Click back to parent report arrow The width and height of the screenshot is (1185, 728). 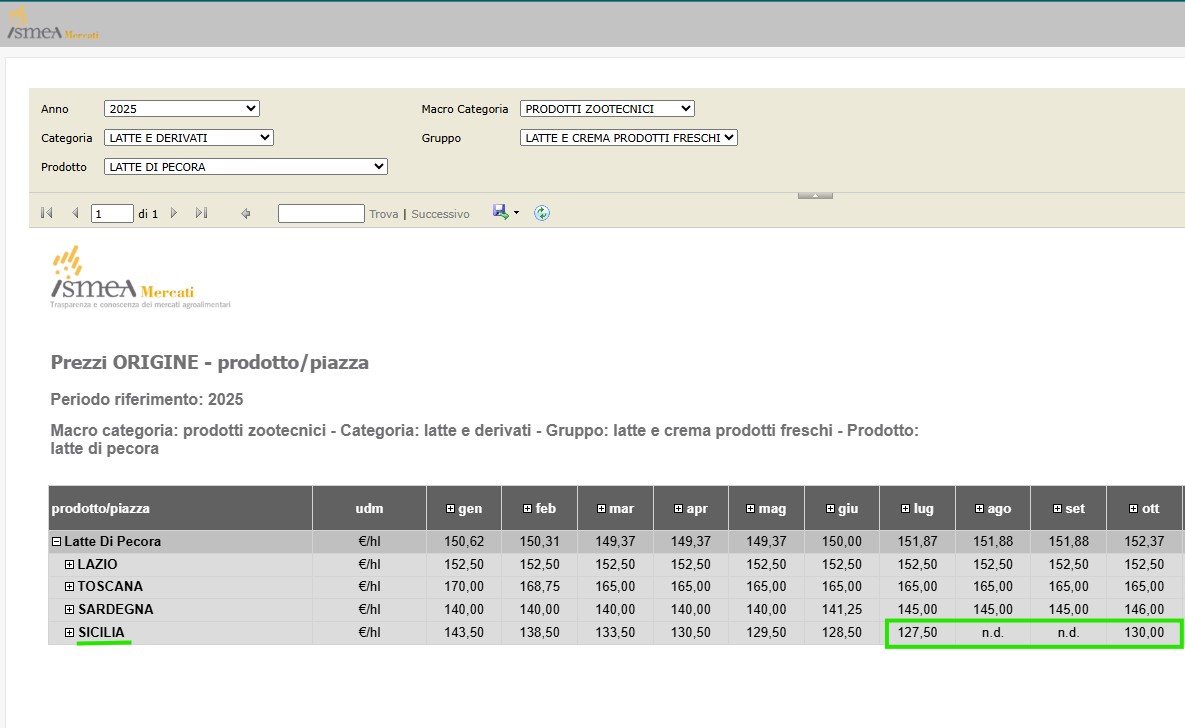(246, 214)
